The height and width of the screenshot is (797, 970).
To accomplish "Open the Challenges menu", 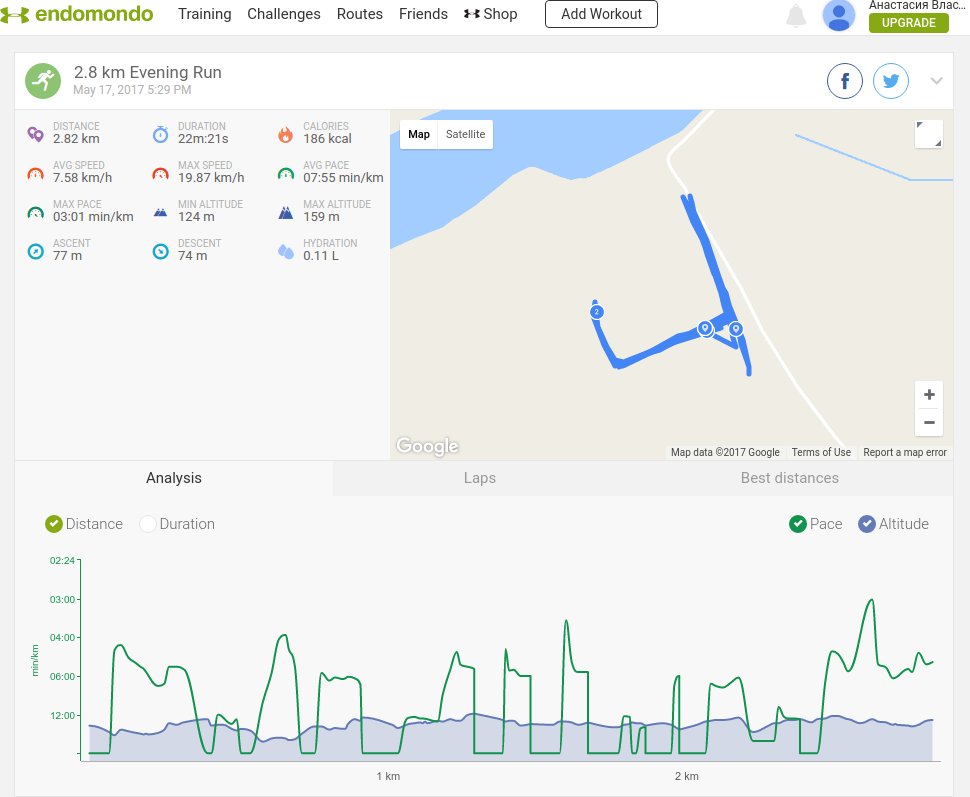I will (x=284, y=14).
